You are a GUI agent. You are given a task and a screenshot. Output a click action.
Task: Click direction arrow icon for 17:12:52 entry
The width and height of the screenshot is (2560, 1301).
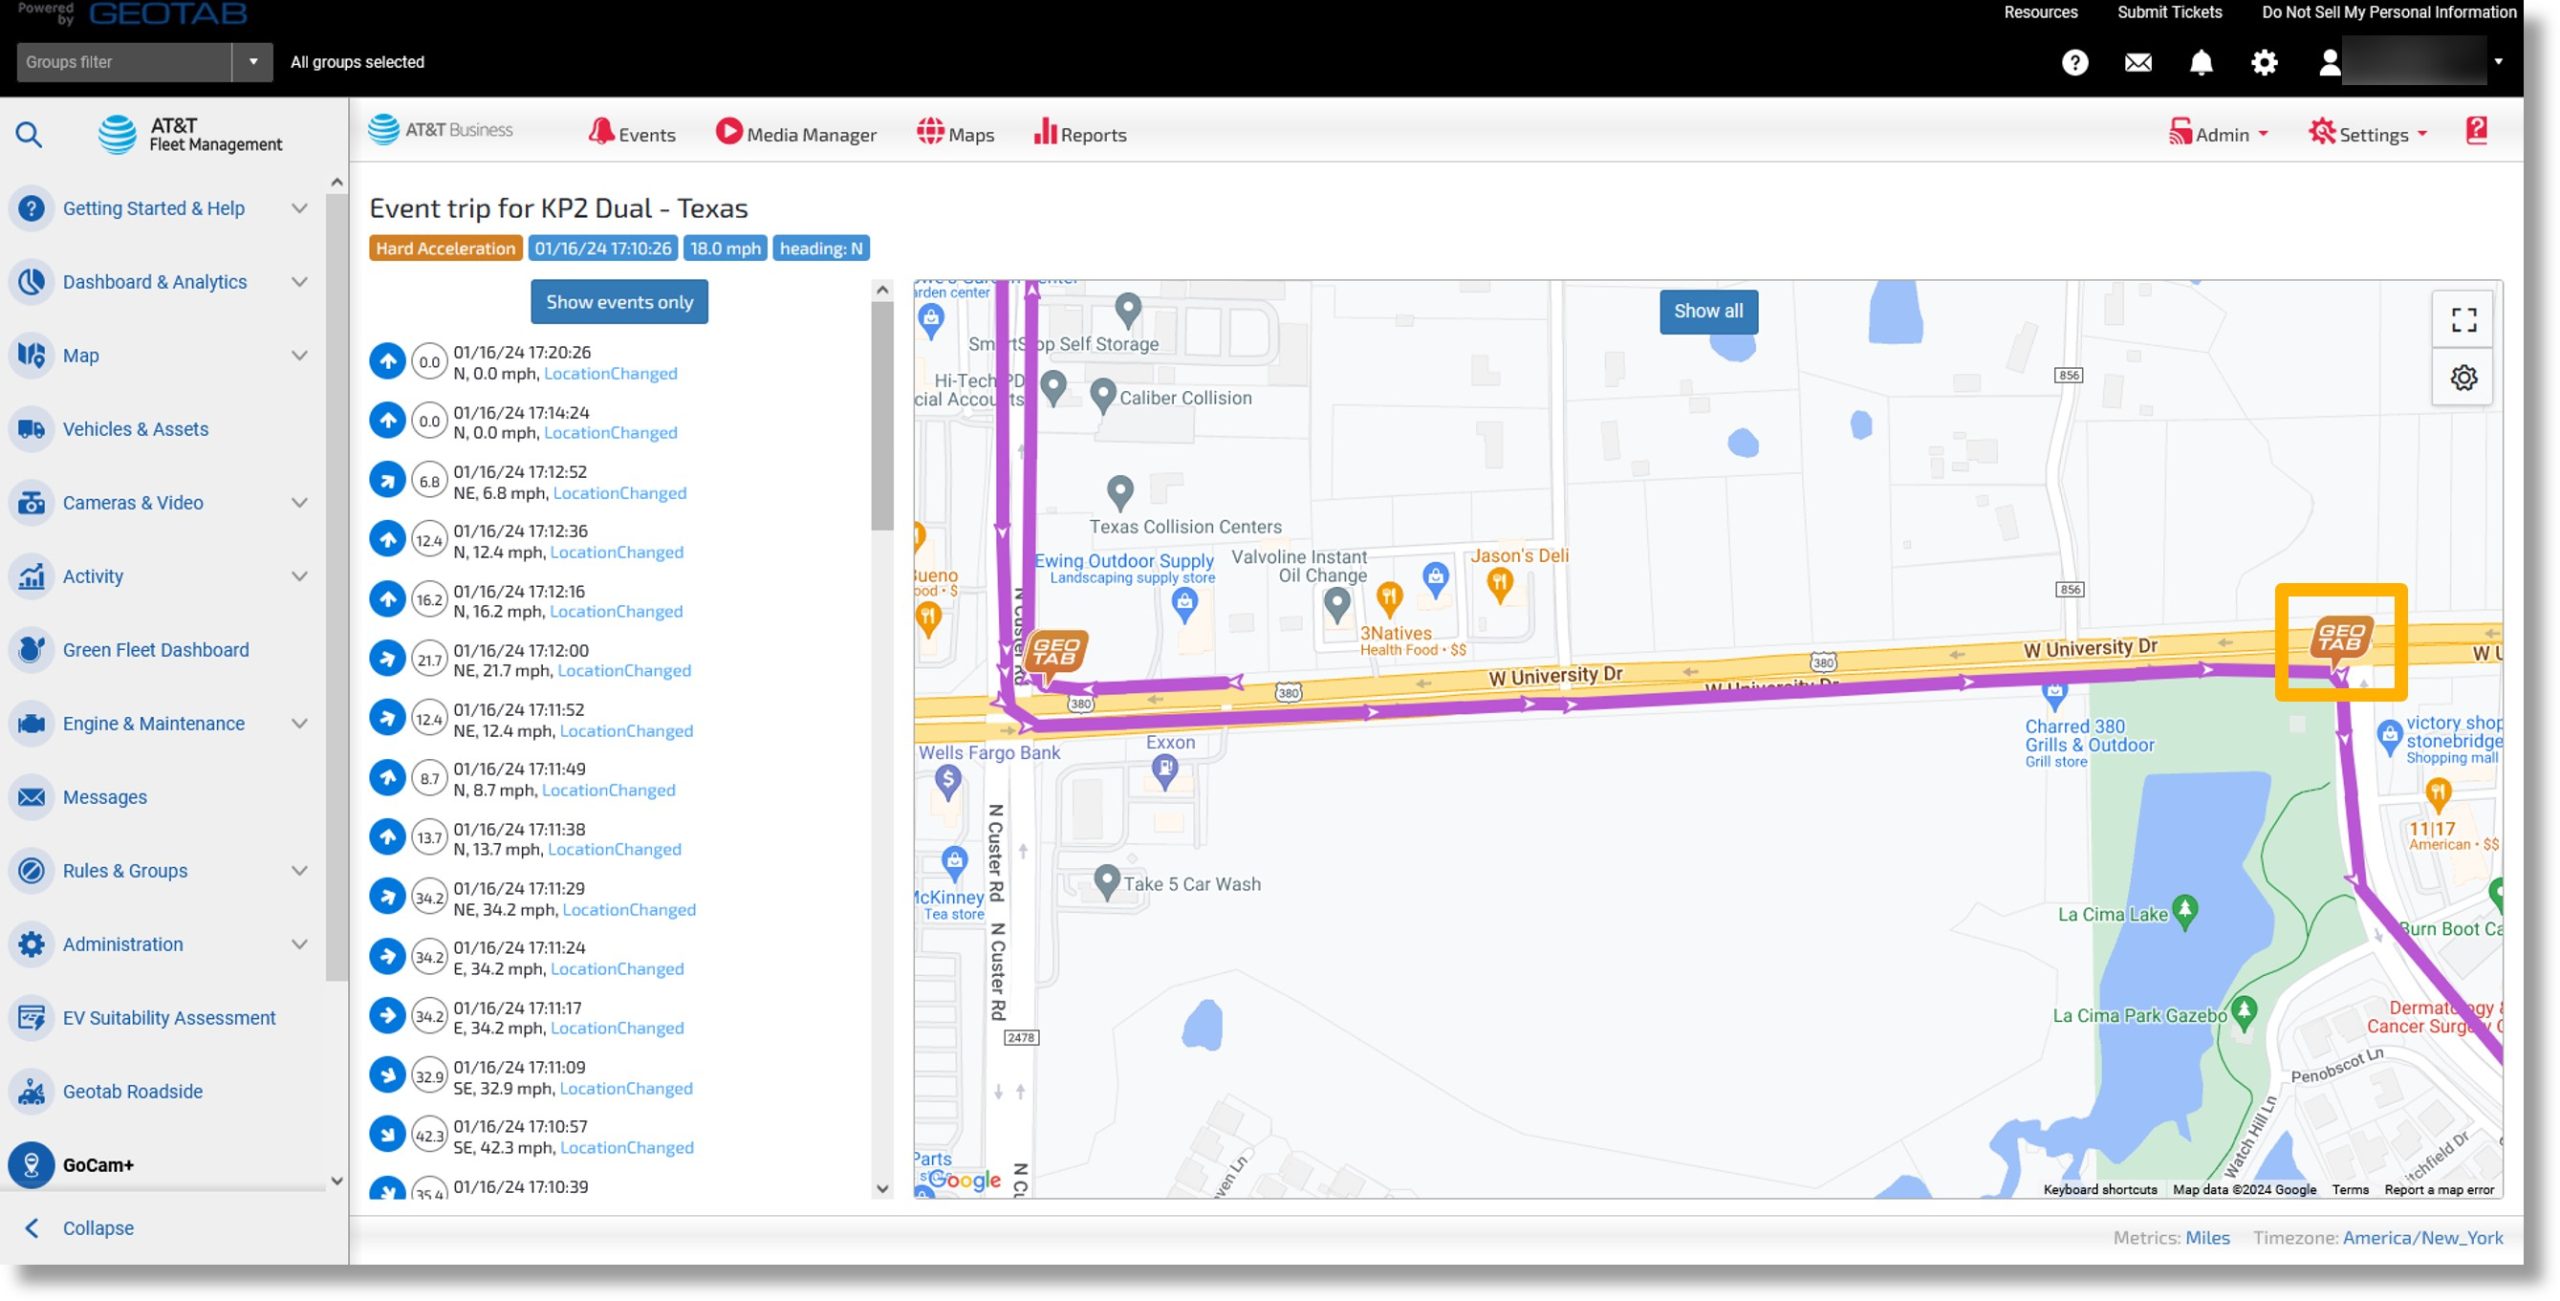(387, 480)
